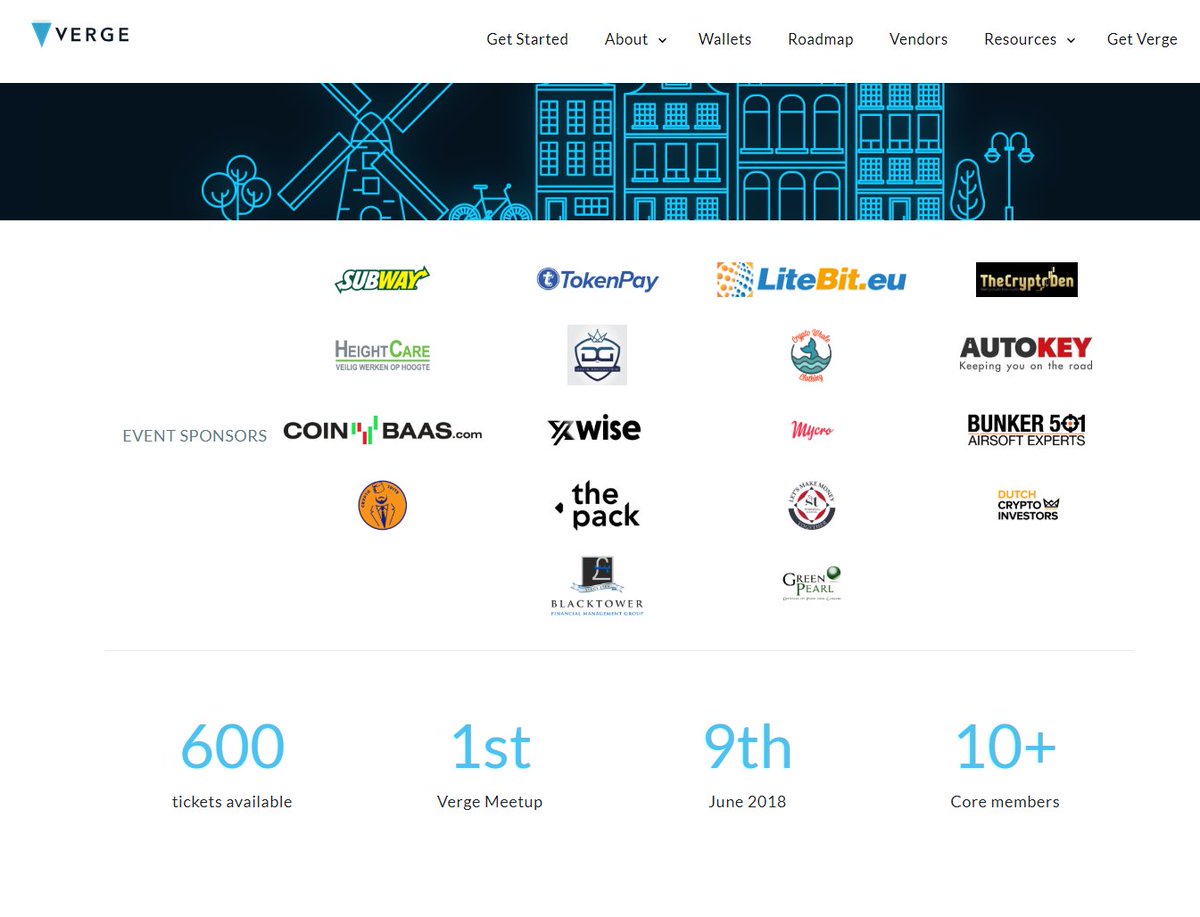Visit the CoinBaas.com sponsor logo
This screenshot has width=1200, height=917.
pyautogui.click(x=382, y=431)
